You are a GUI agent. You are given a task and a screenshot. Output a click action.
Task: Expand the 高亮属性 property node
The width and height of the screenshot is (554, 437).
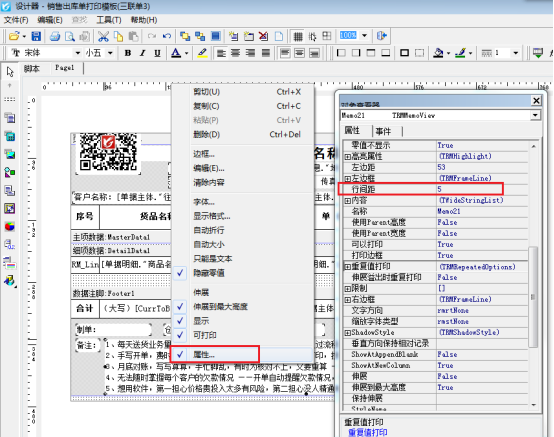(347, 157)
